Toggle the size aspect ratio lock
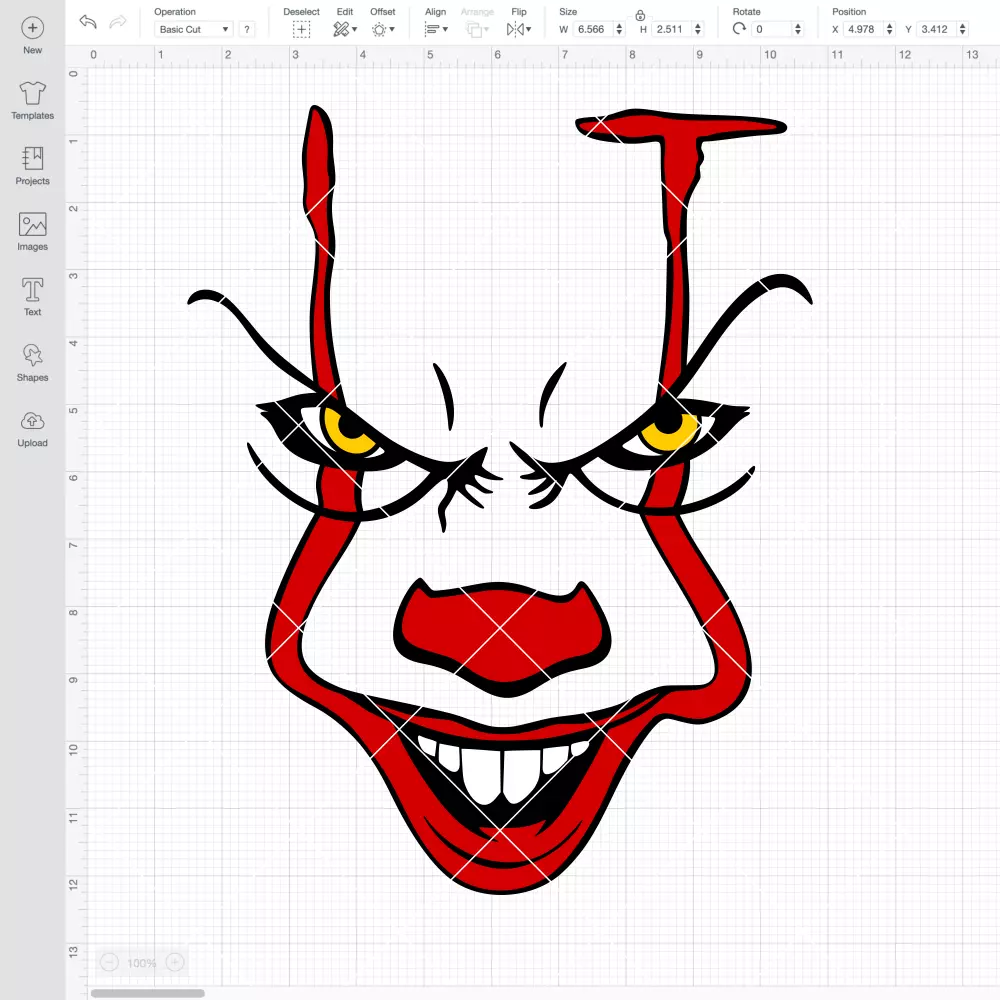 point(640,15)
